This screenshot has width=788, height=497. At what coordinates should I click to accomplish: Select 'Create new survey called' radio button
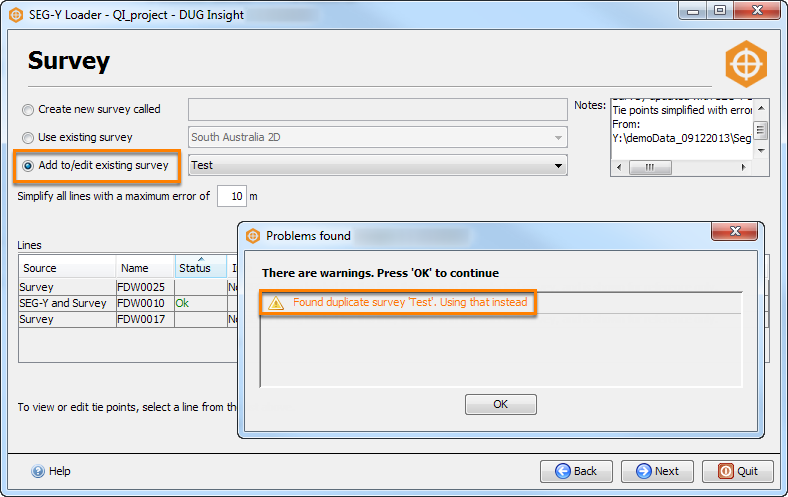(x=28, y=110)
